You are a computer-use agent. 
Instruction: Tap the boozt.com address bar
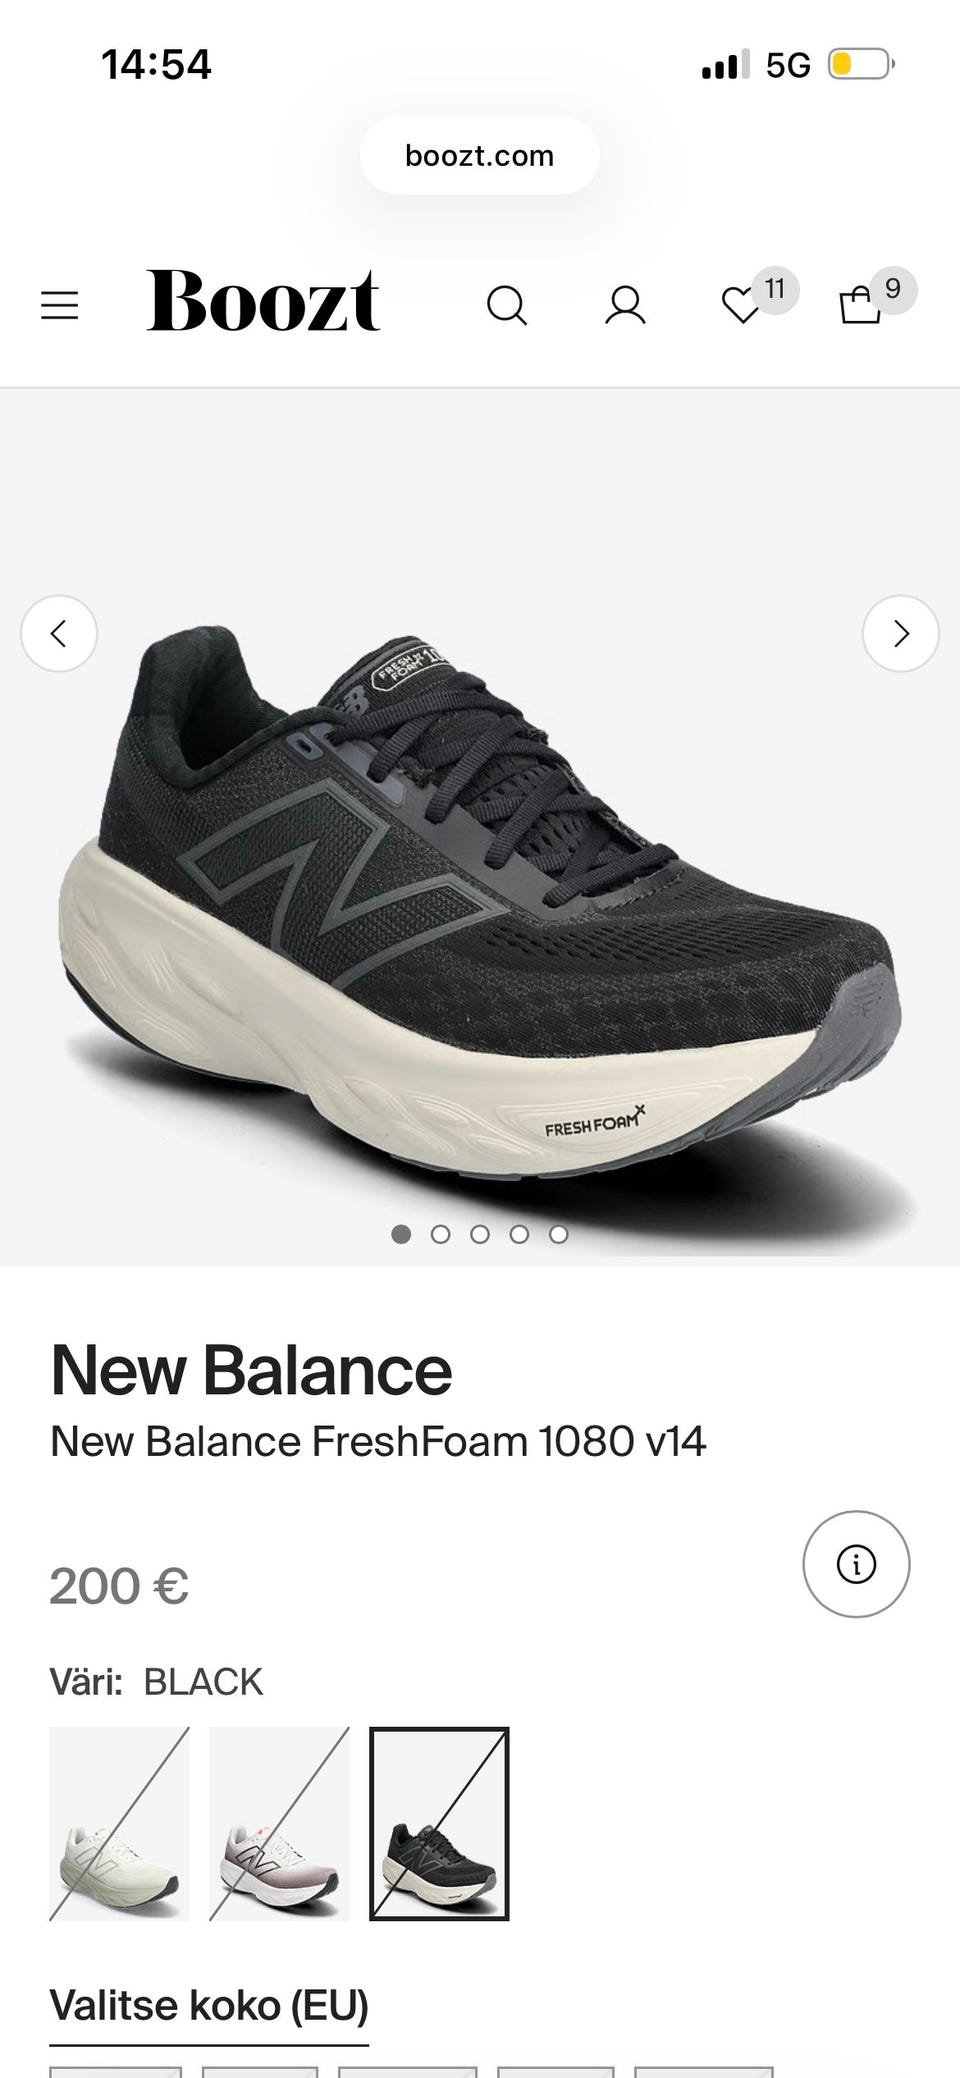(480, 155)
